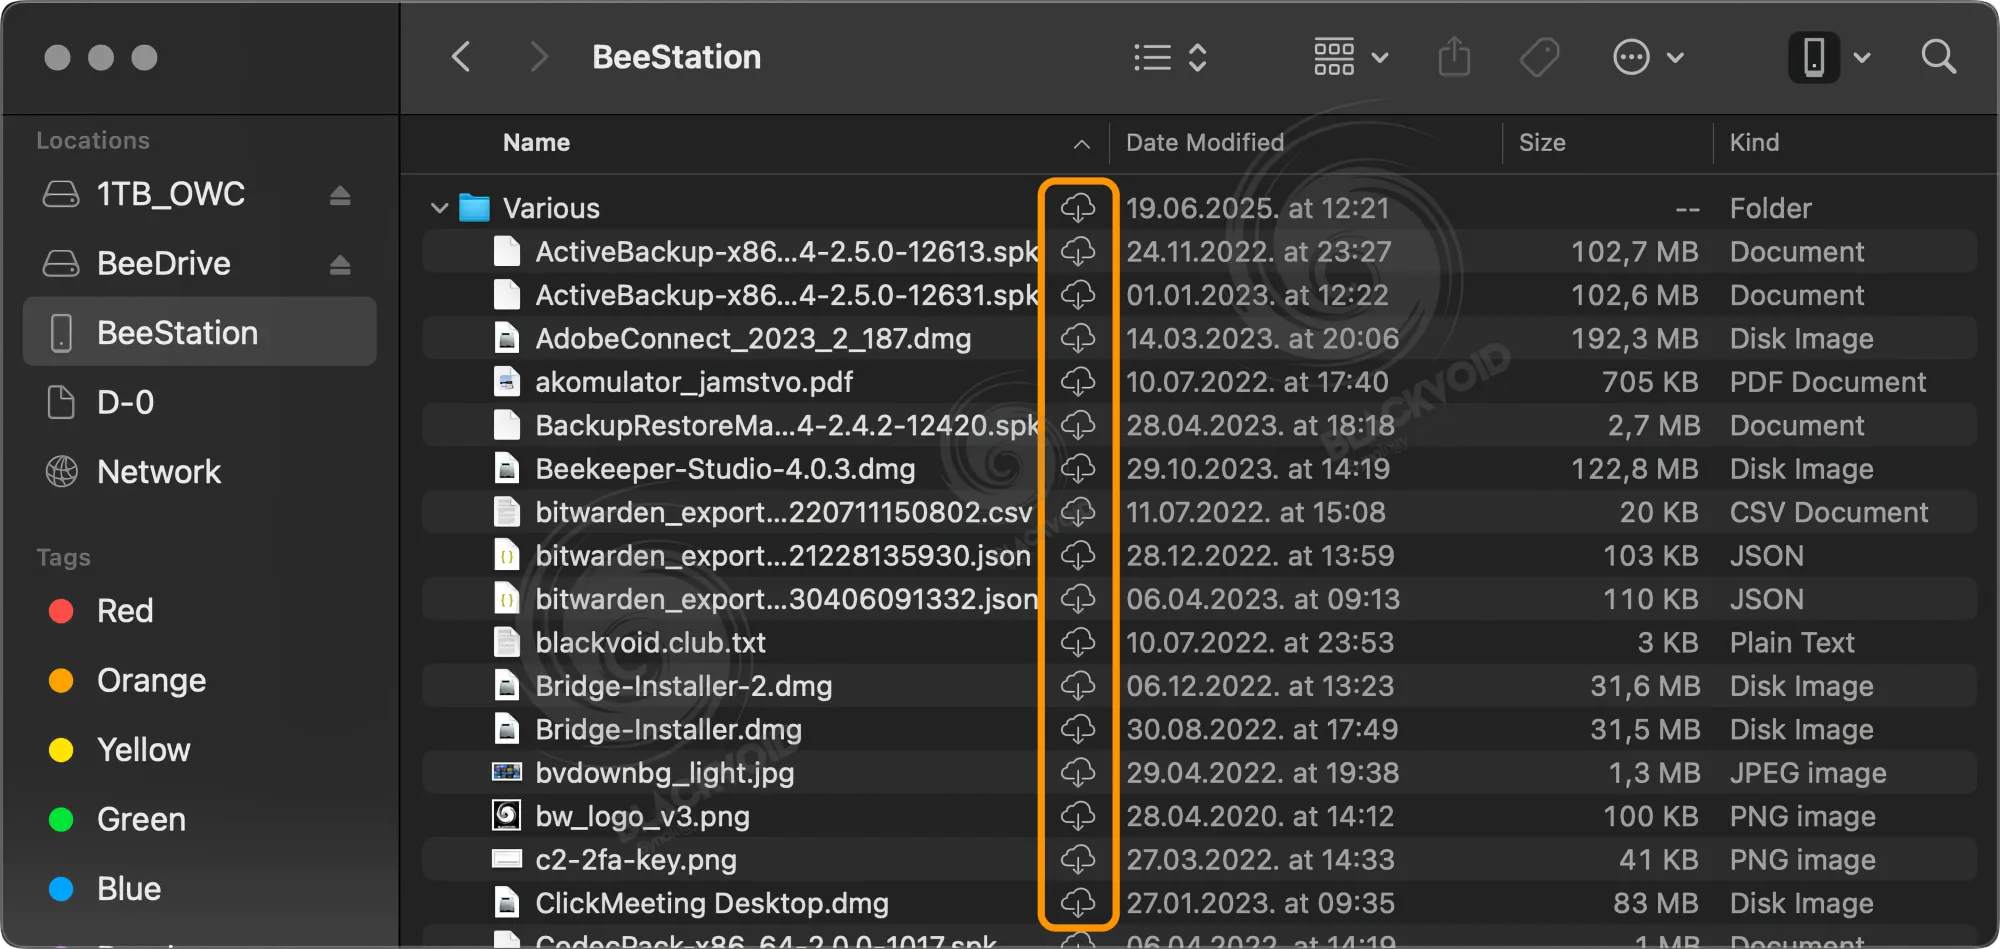The height and width of the screenshot is (949, 2000).
Task: Click the Edit Tags toolbar icon
Action: click(1540, 57)
